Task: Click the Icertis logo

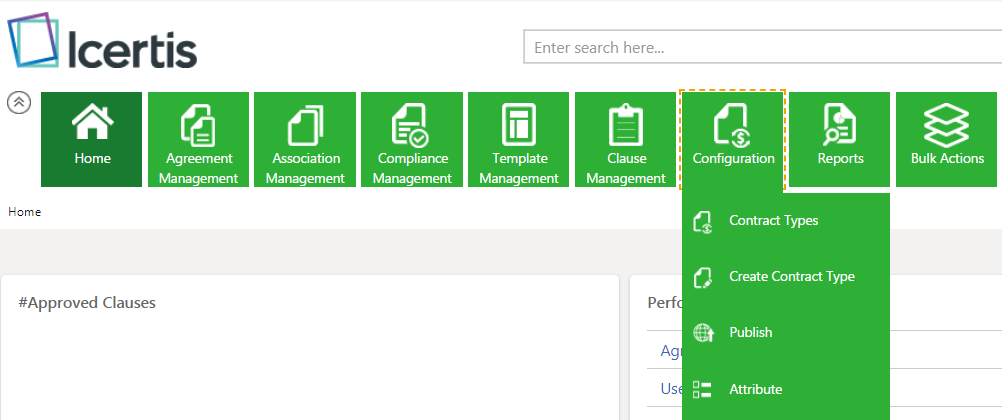Action: (x=103, y=46)
